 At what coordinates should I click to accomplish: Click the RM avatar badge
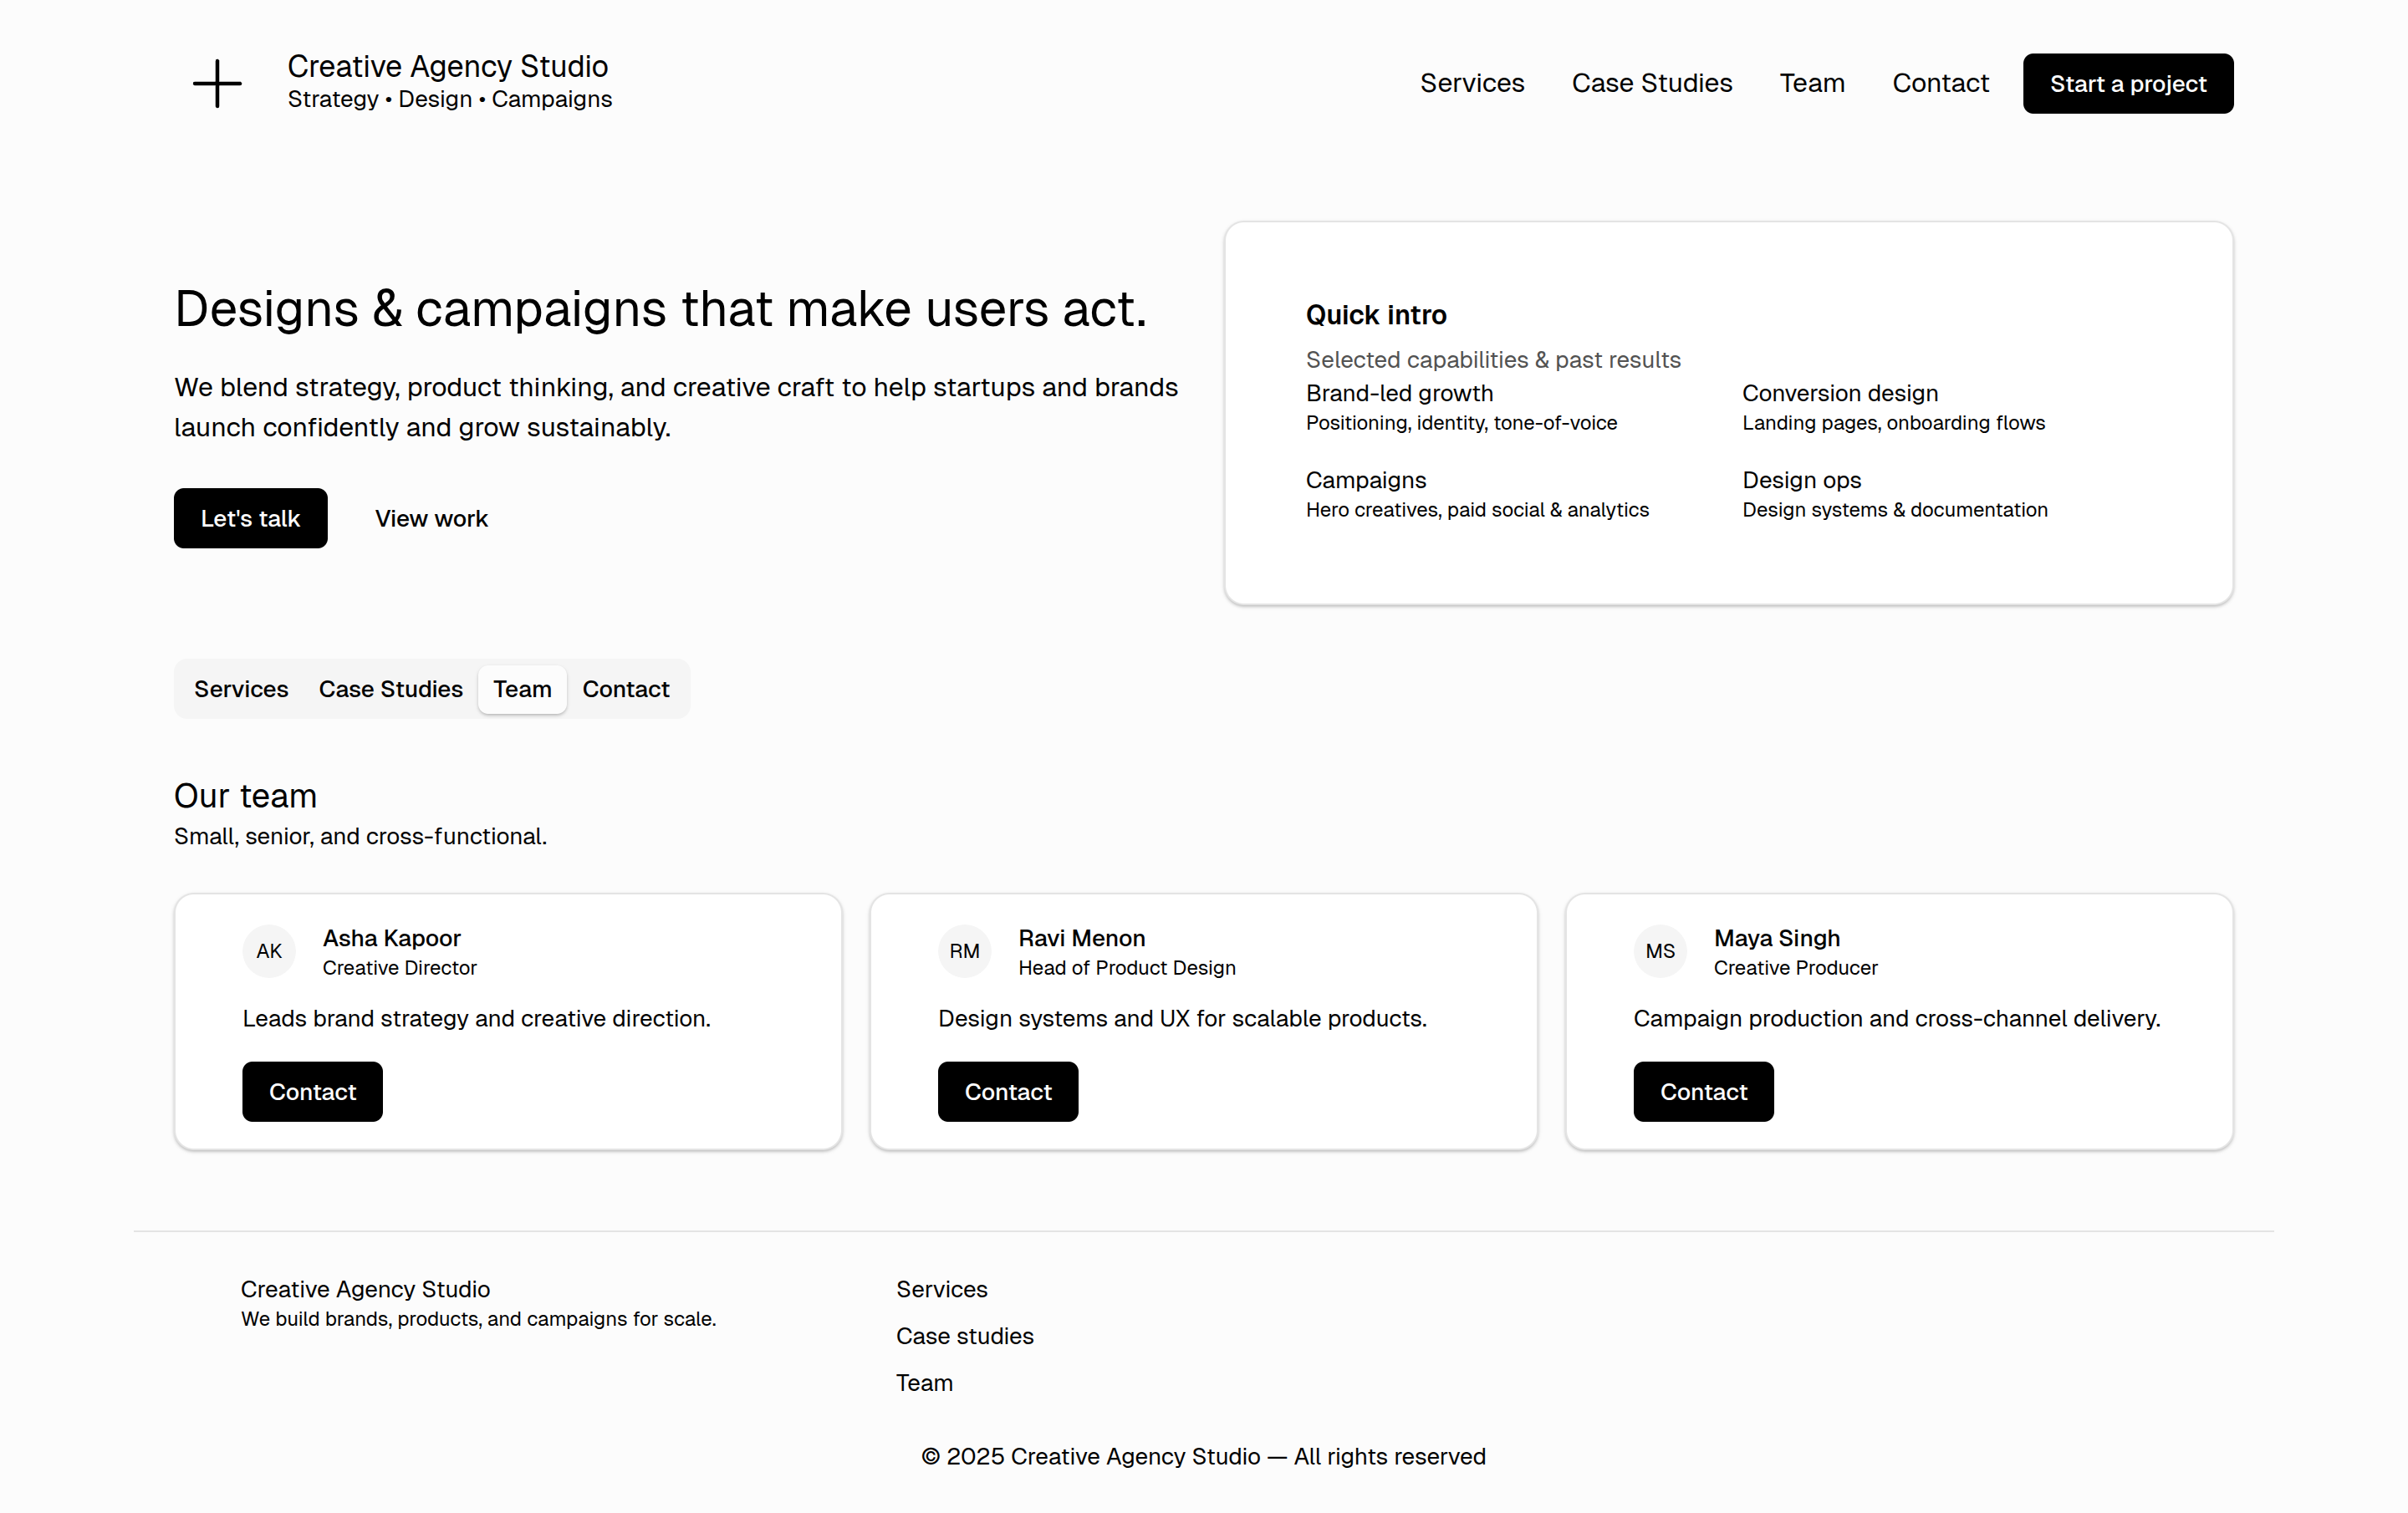964,951
